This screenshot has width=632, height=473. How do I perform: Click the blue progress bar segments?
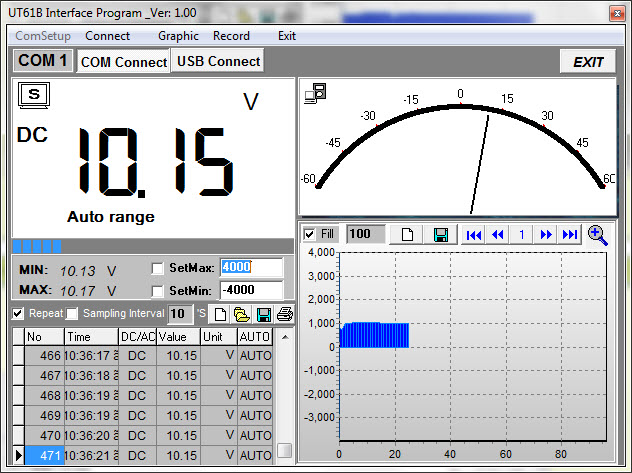coord(37,246)
